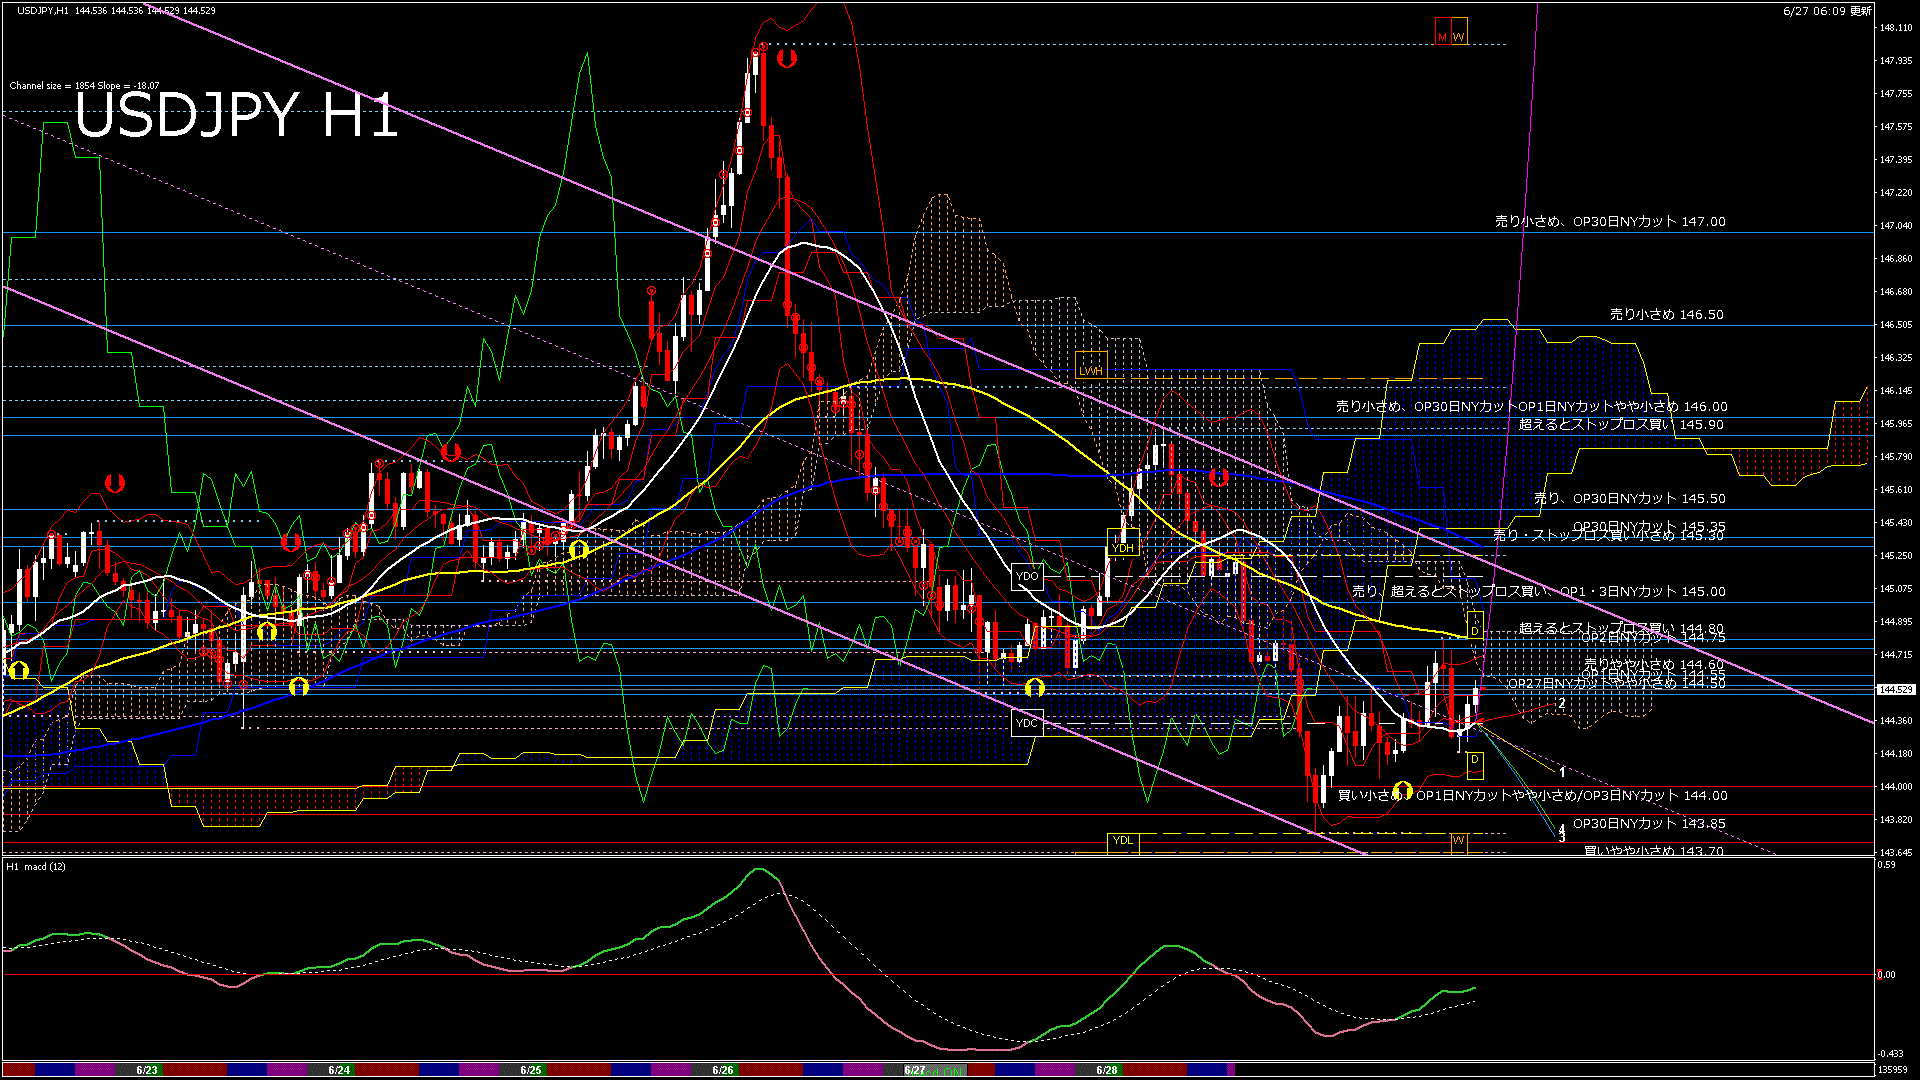The image size is (1920, 1080).
Task: Click the current price tag 144.529
Action: pos(1896,689)
